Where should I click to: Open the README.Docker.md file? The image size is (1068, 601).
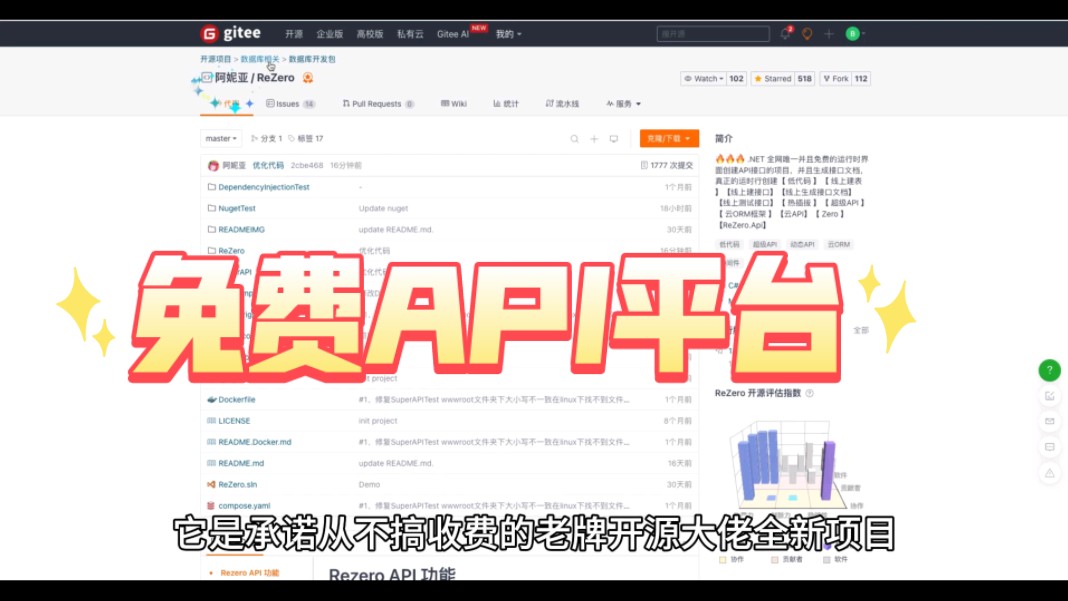coord(255,442)
